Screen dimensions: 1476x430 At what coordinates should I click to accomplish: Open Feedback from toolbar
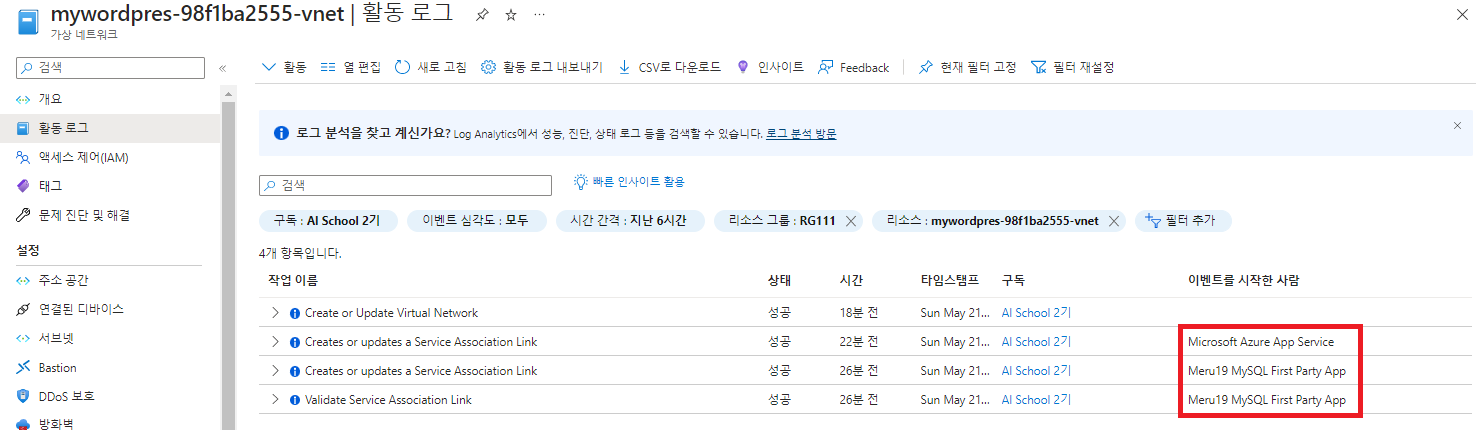[853, 67]
